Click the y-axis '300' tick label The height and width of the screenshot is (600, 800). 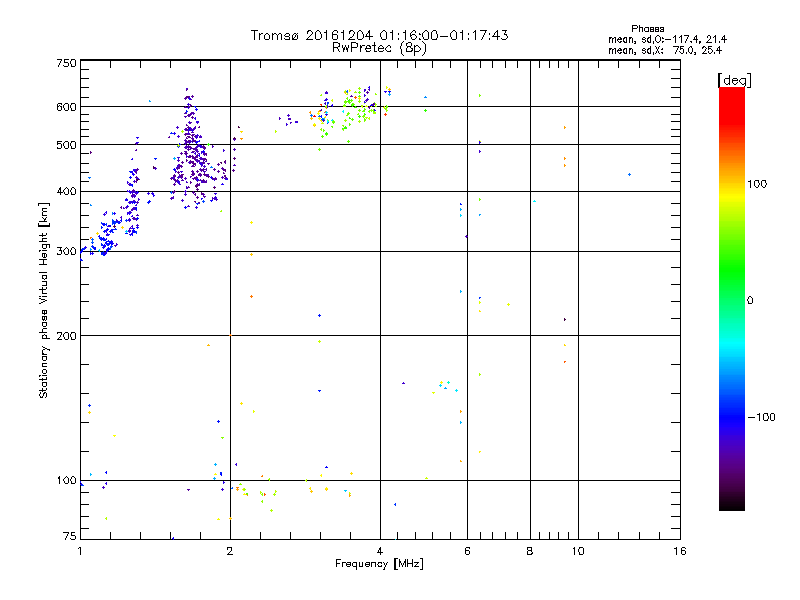coord(66,252)
